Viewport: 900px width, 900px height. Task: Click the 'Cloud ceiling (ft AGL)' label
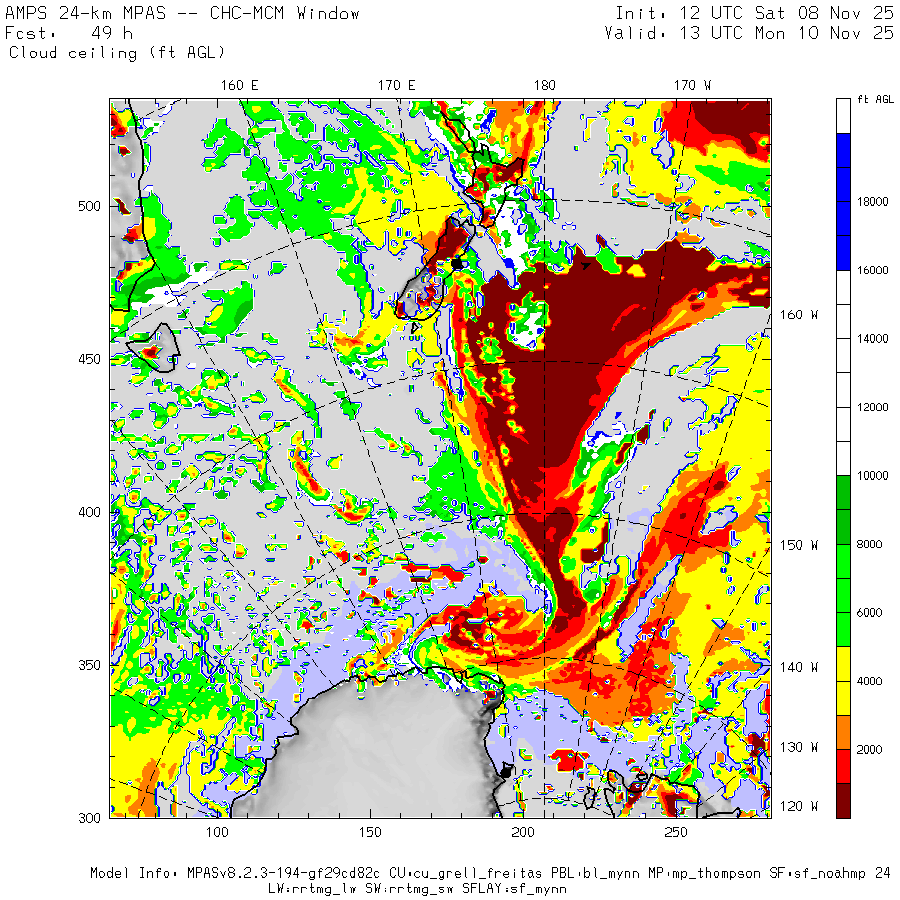[117, 53]
